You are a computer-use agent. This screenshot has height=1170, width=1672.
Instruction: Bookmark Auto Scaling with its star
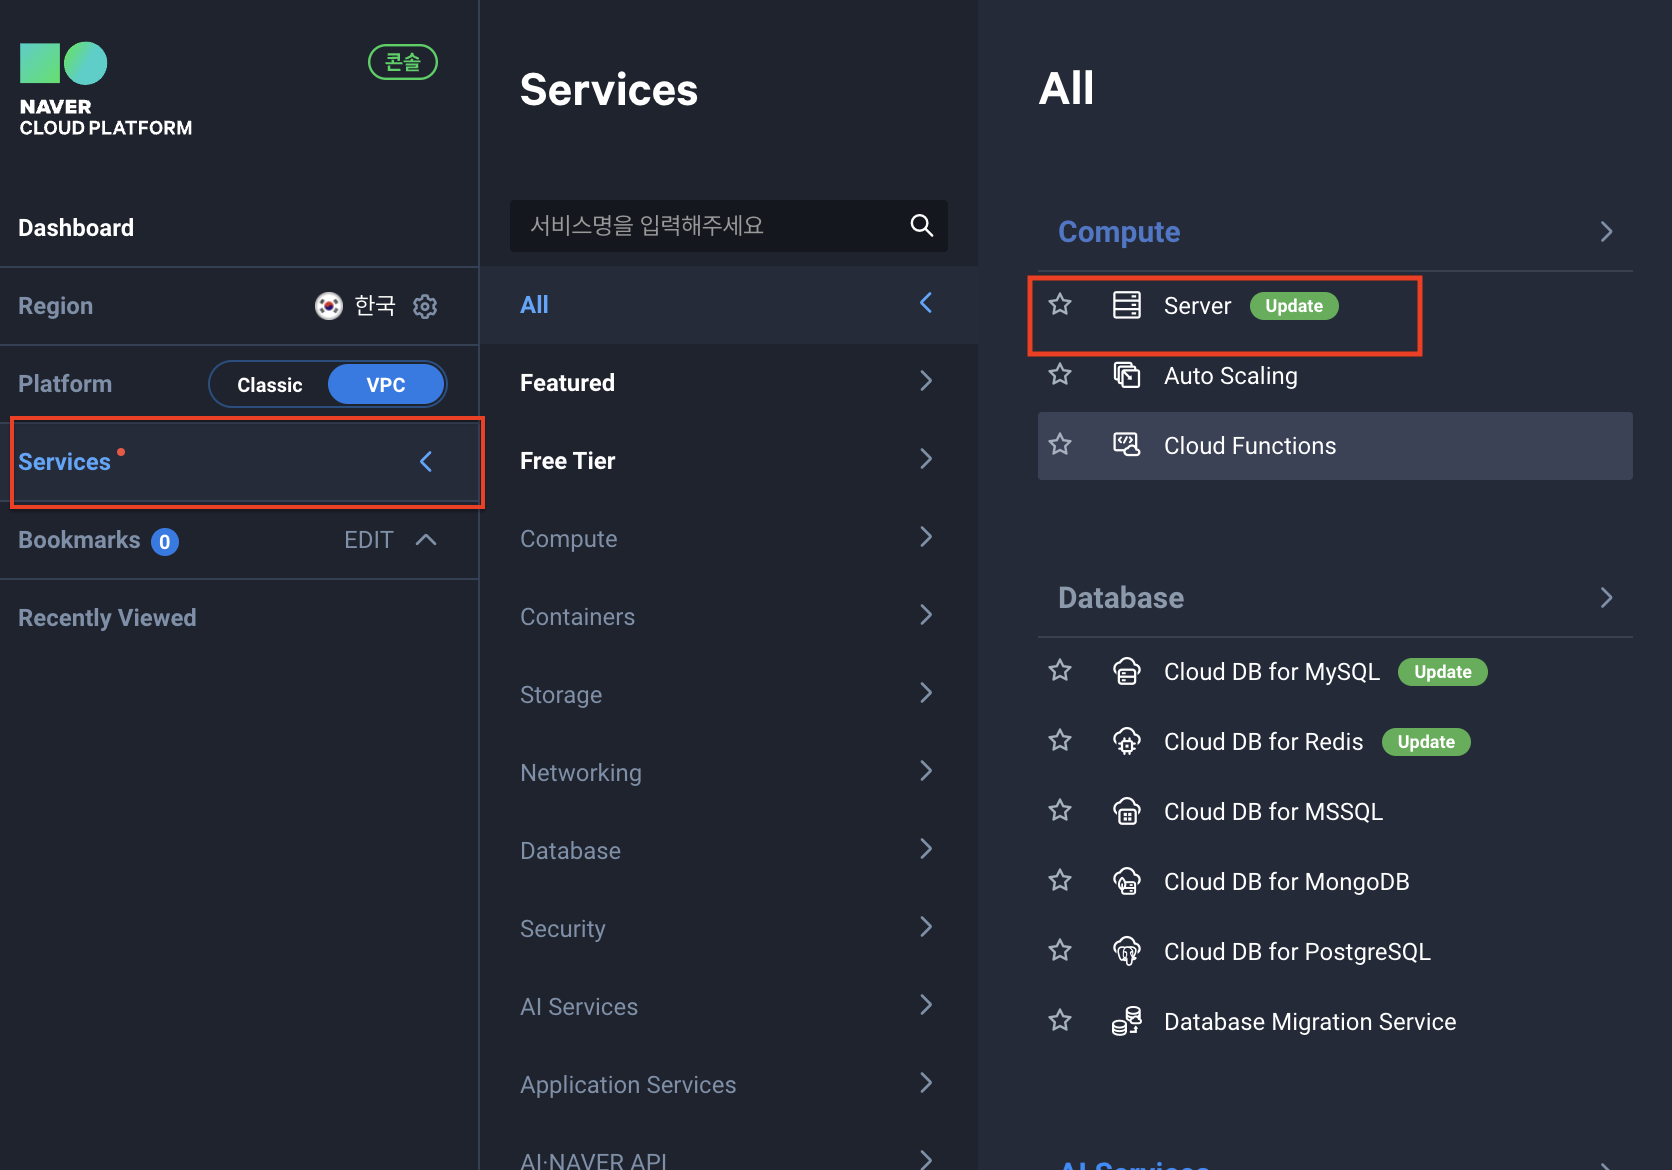click(1060, 374)
